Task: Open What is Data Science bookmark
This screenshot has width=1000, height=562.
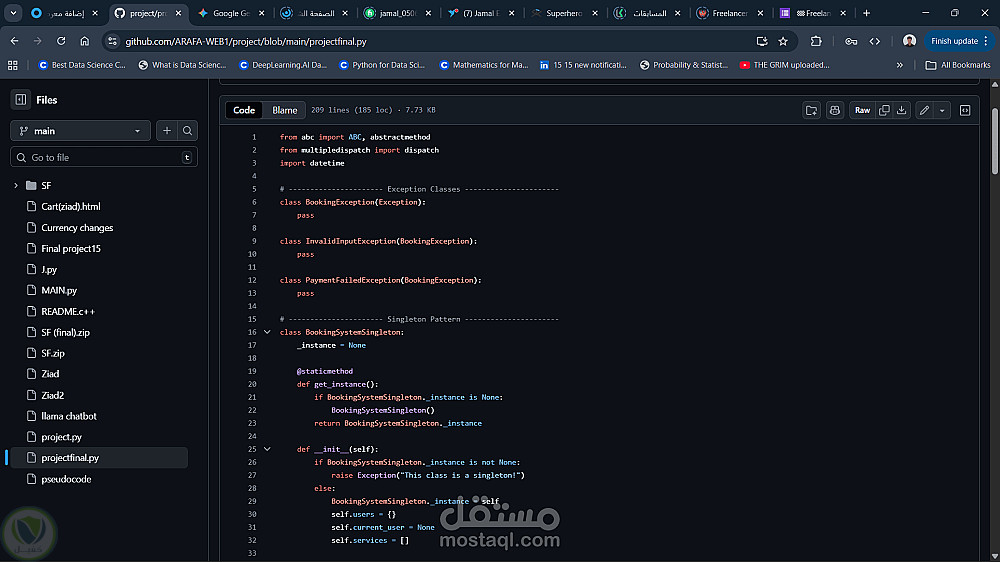Action: point(182,65)
